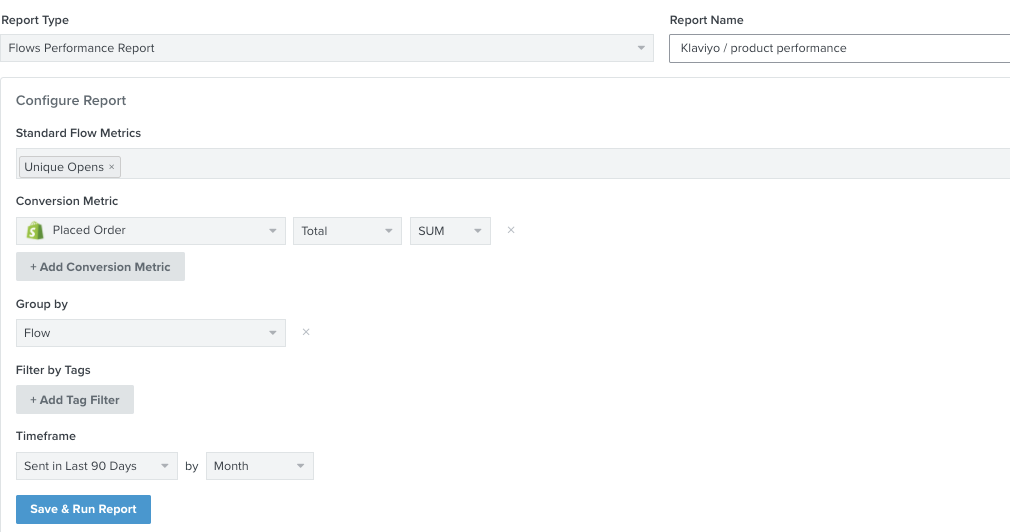Delete the Placed Order conversion metric row

coord(511,230)
